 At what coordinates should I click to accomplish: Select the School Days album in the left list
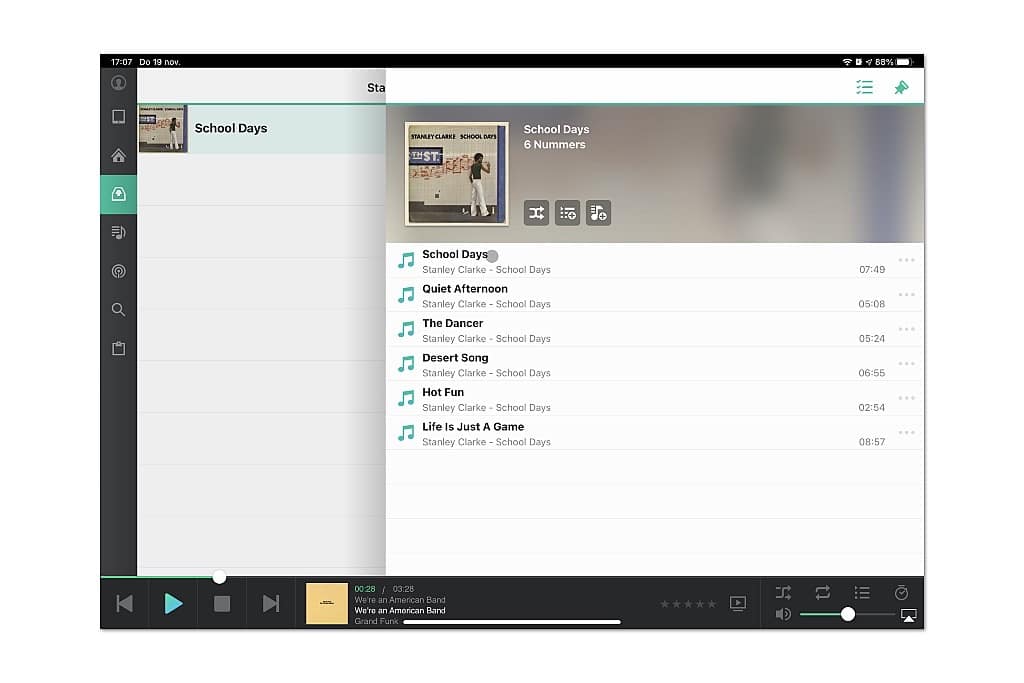(x=262, y=129)
